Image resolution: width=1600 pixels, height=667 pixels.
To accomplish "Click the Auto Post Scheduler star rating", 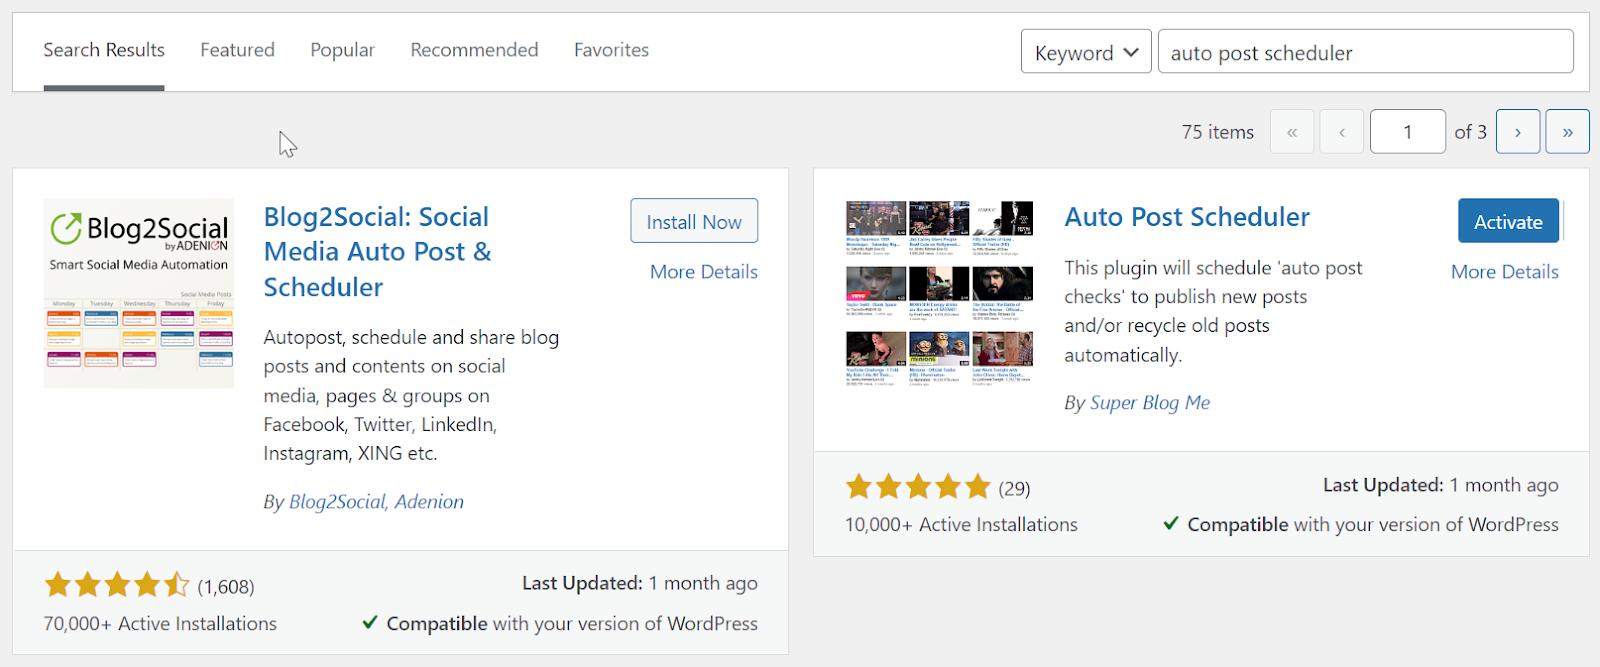I will point(918,487).
